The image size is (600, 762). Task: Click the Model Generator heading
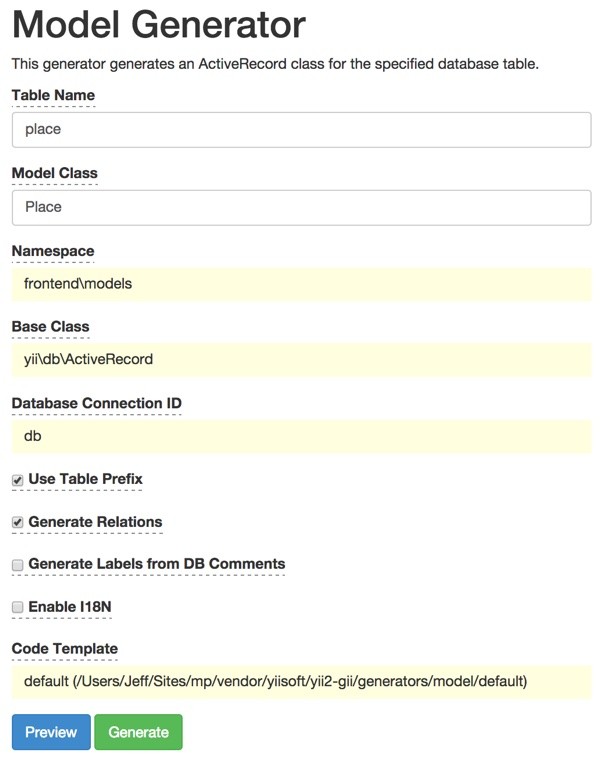click(158, 25)
